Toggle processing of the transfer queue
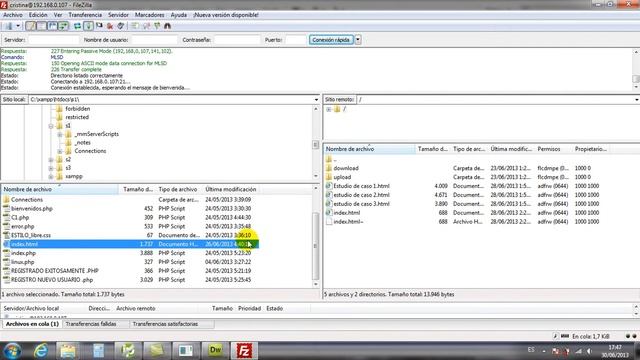This screenshot has width=640, height=360. 88,26
